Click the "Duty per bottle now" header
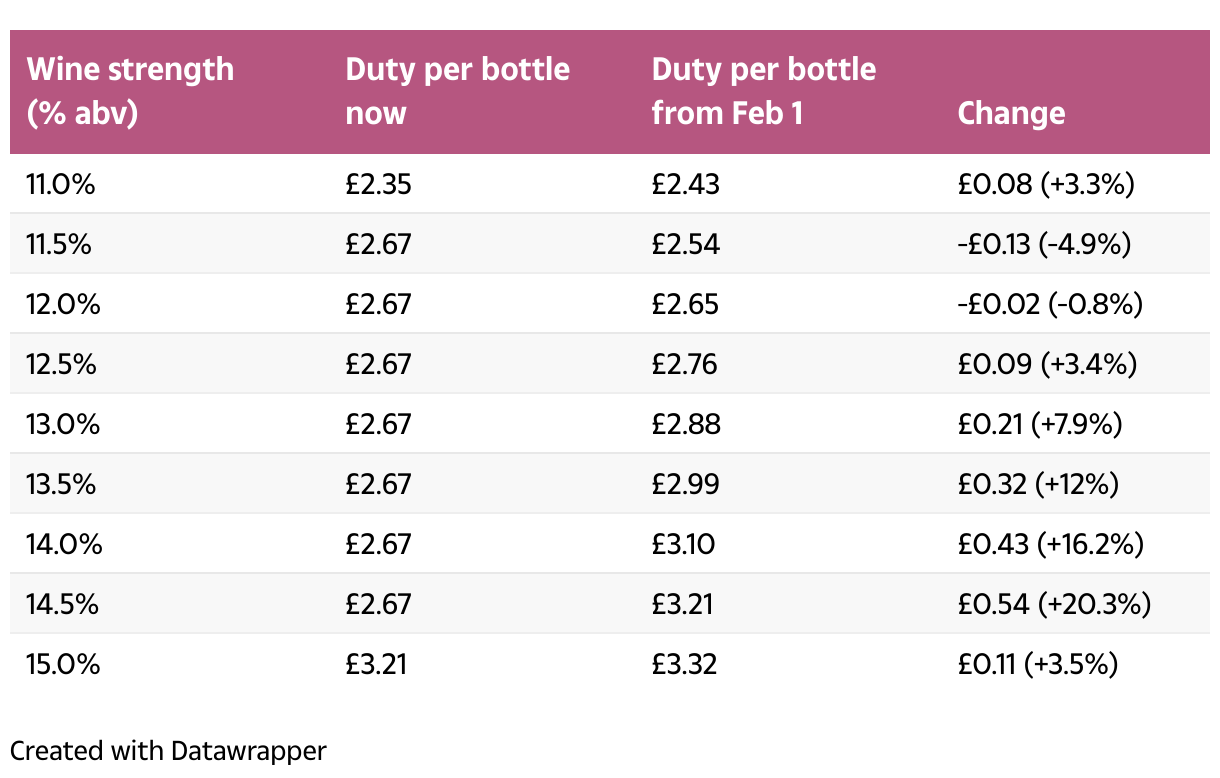 (x=457, y=91)
